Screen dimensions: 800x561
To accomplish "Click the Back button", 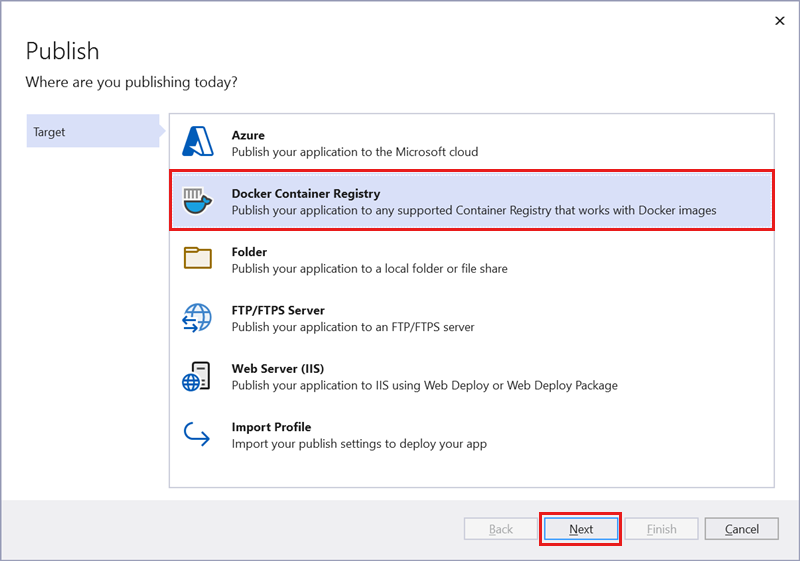I will pos(501,529).
